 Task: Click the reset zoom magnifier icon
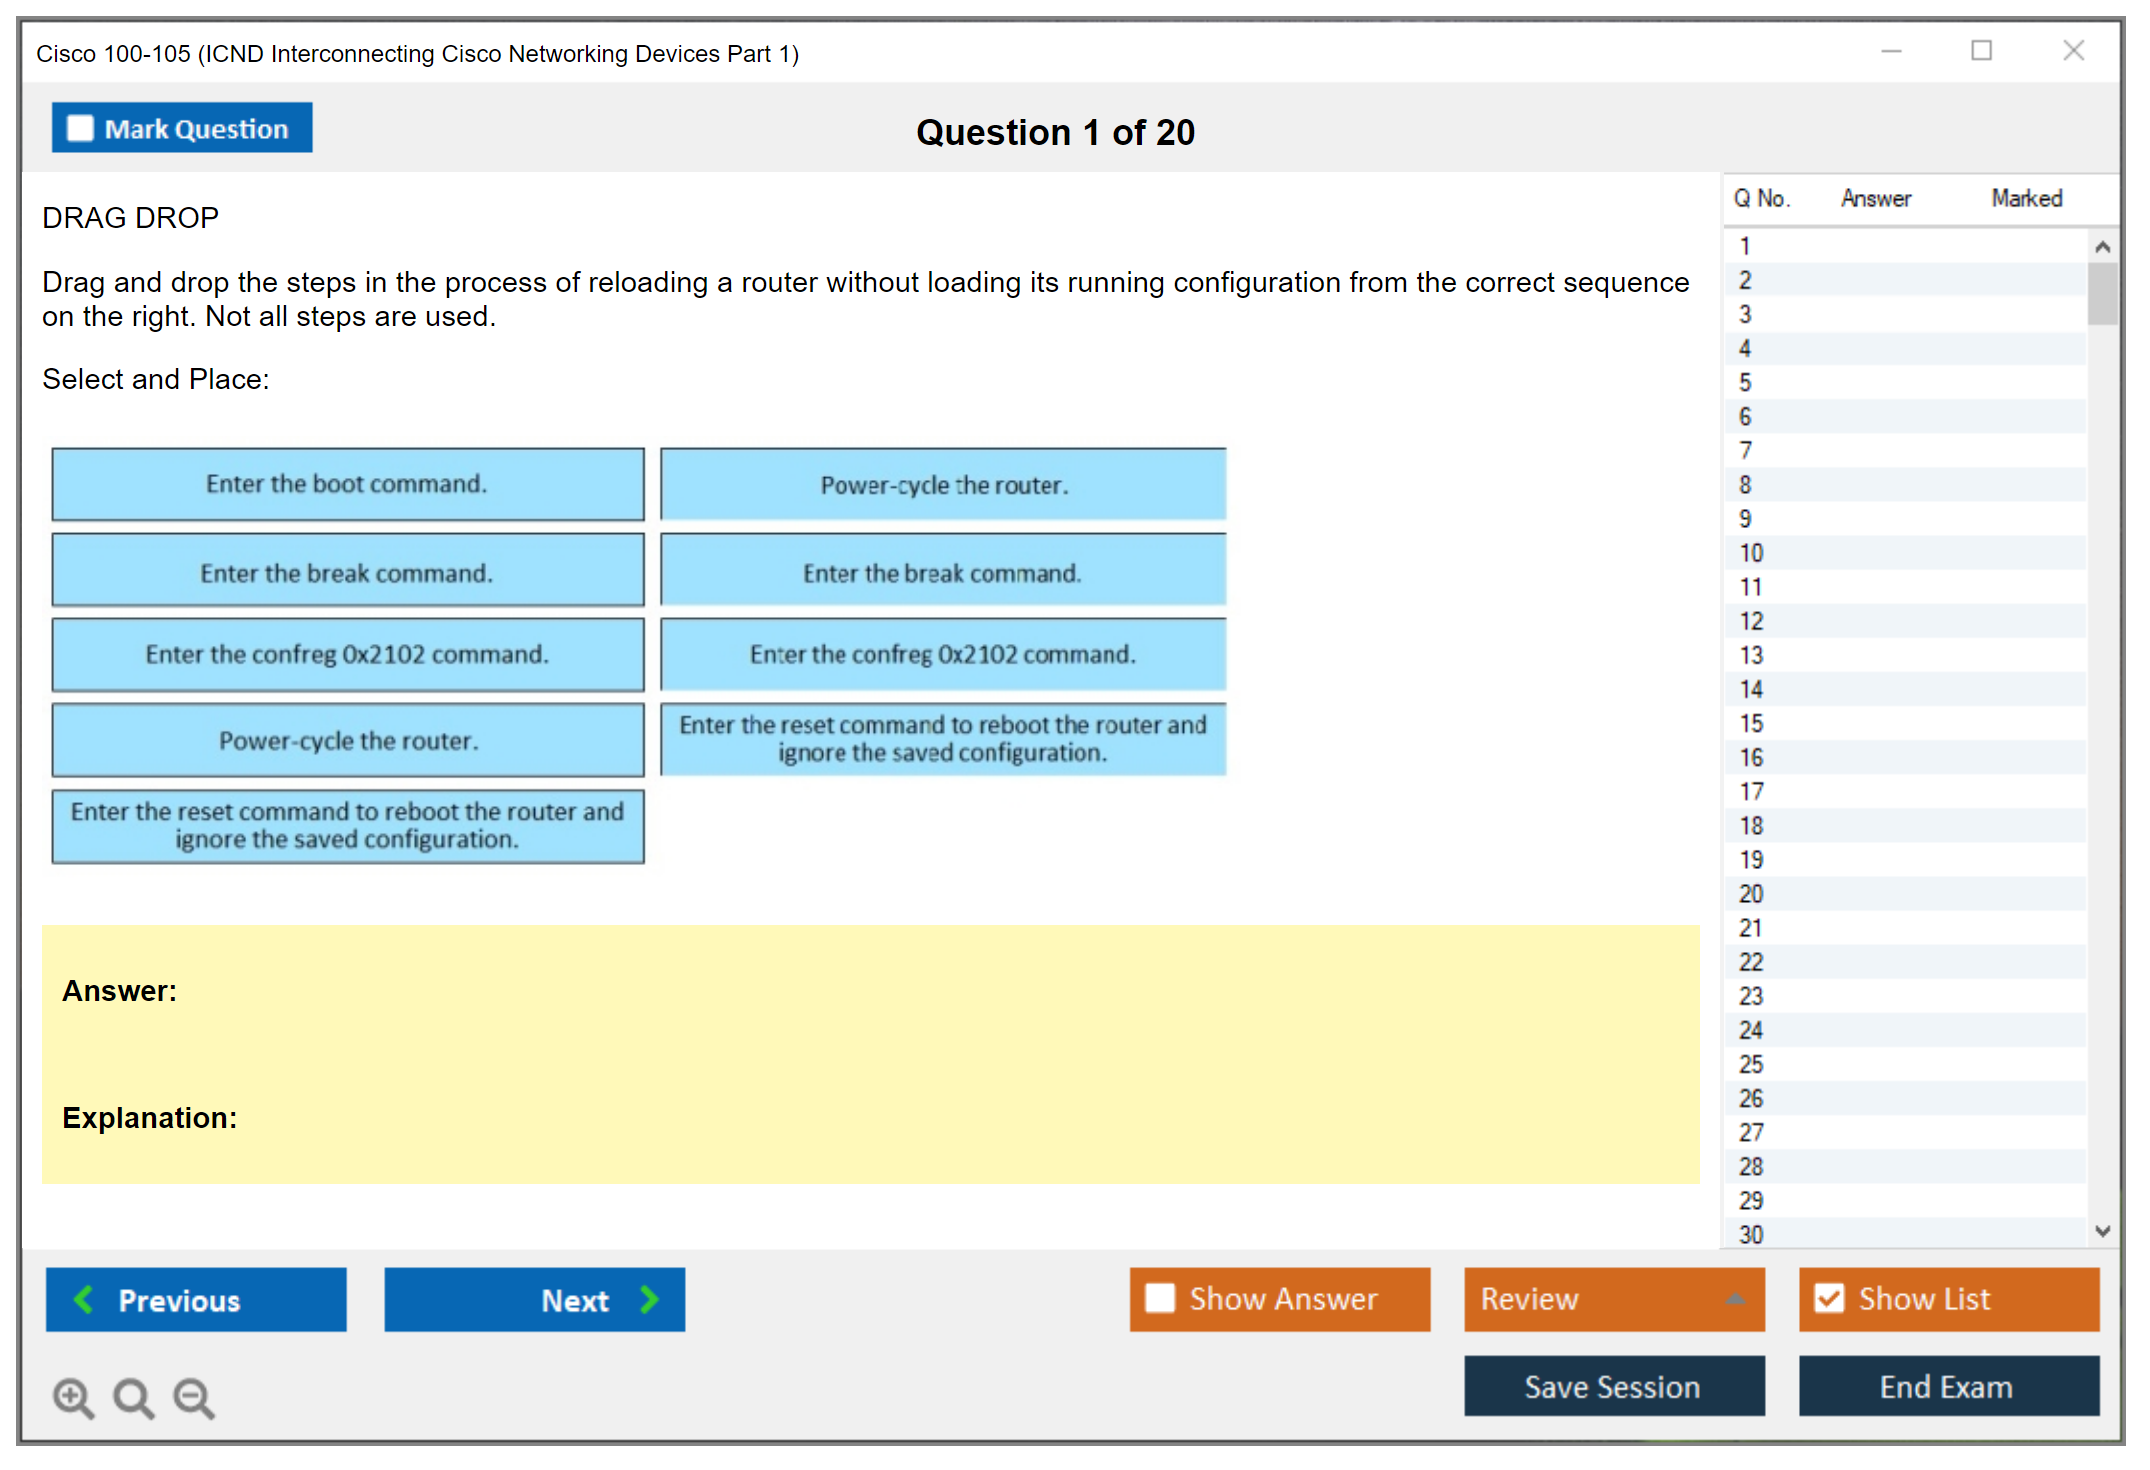(133, 1397)
